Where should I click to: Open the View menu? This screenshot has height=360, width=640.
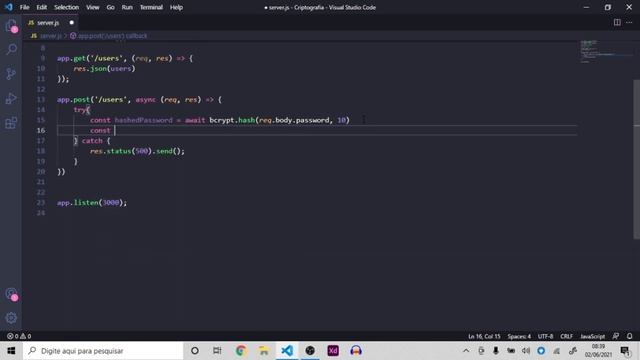93,7
